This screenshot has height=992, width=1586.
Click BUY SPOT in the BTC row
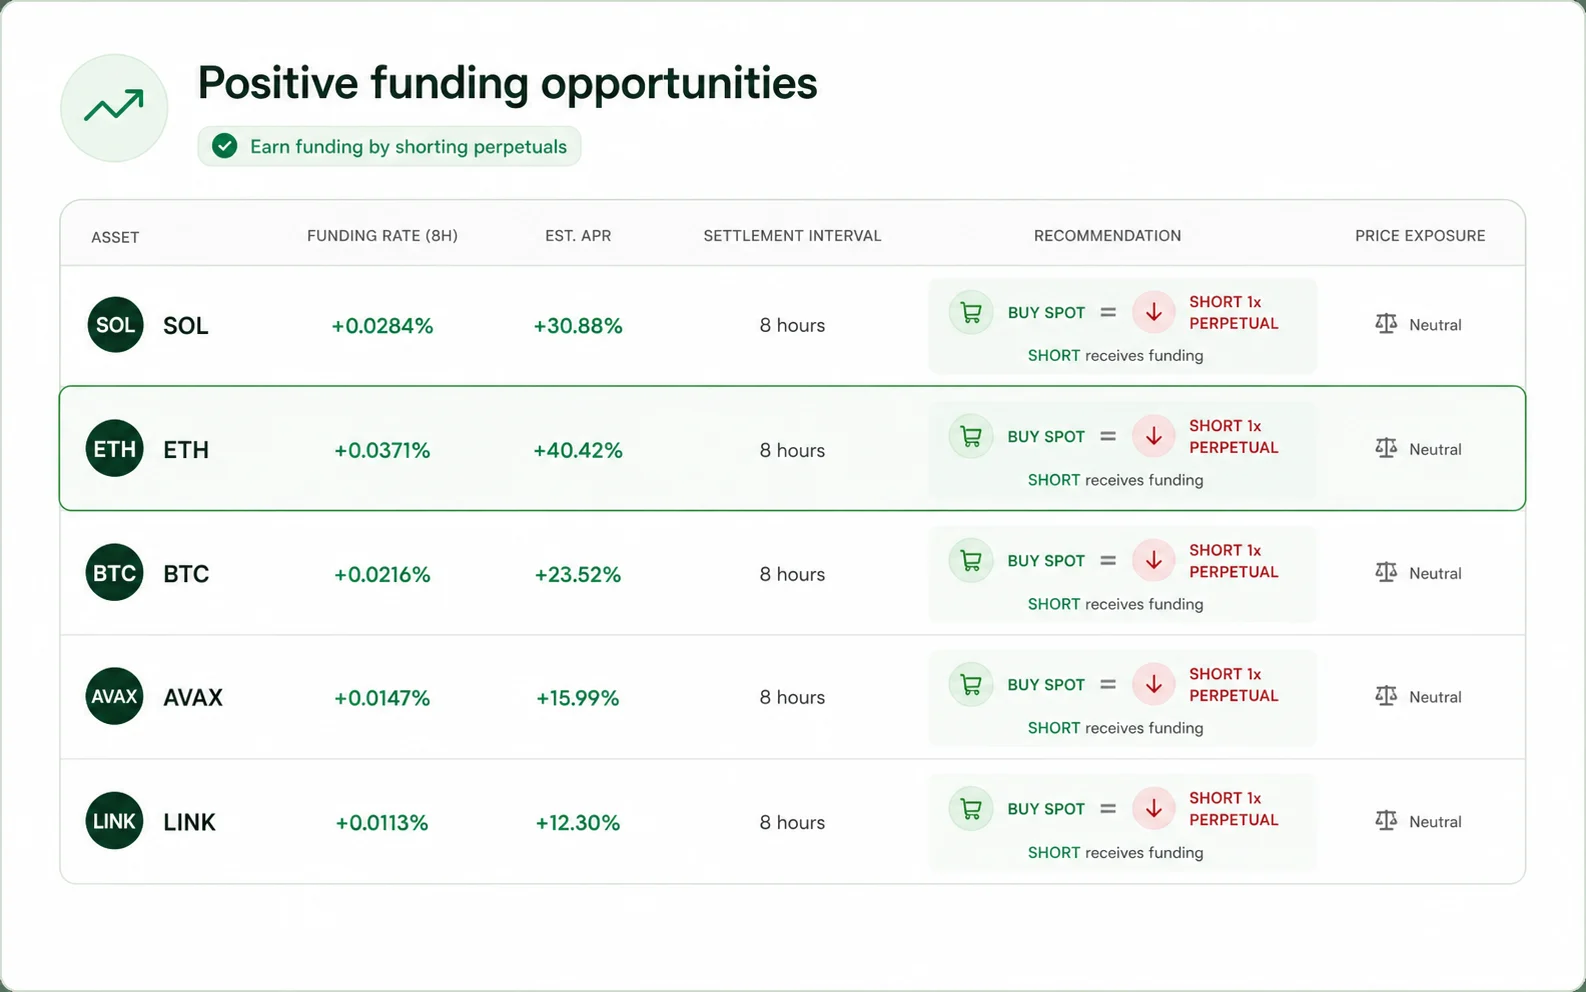(x=1046, y=561)
